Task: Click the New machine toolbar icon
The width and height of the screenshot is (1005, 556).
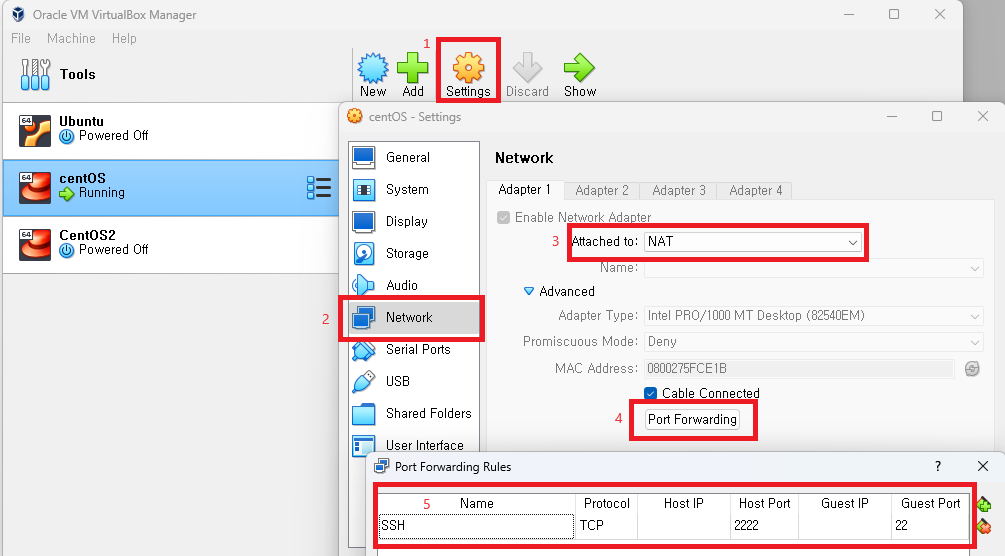Action: [373, 74]
